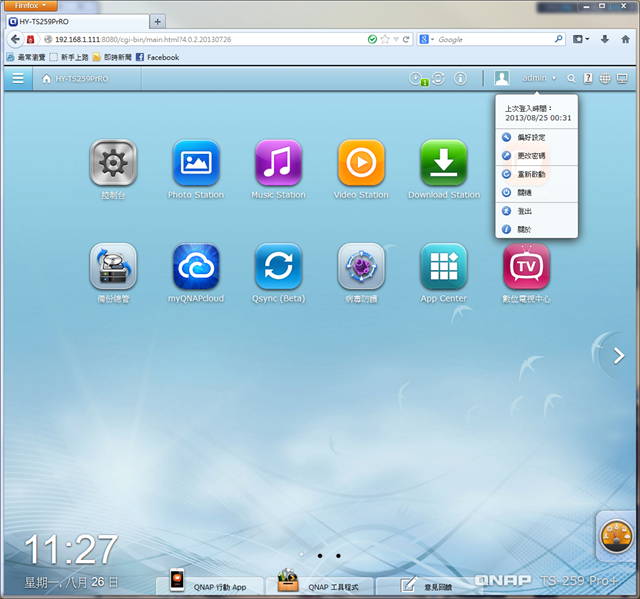The height and width of the screenshot is (599, 640).
Task: Launch myQNAPcloud
Action: click(x=196, y=266)
